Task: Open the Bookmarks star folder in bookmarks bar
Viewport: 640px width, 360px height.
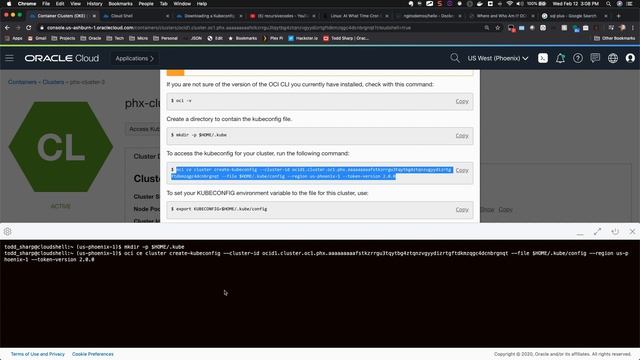Action: coord(242,38)
